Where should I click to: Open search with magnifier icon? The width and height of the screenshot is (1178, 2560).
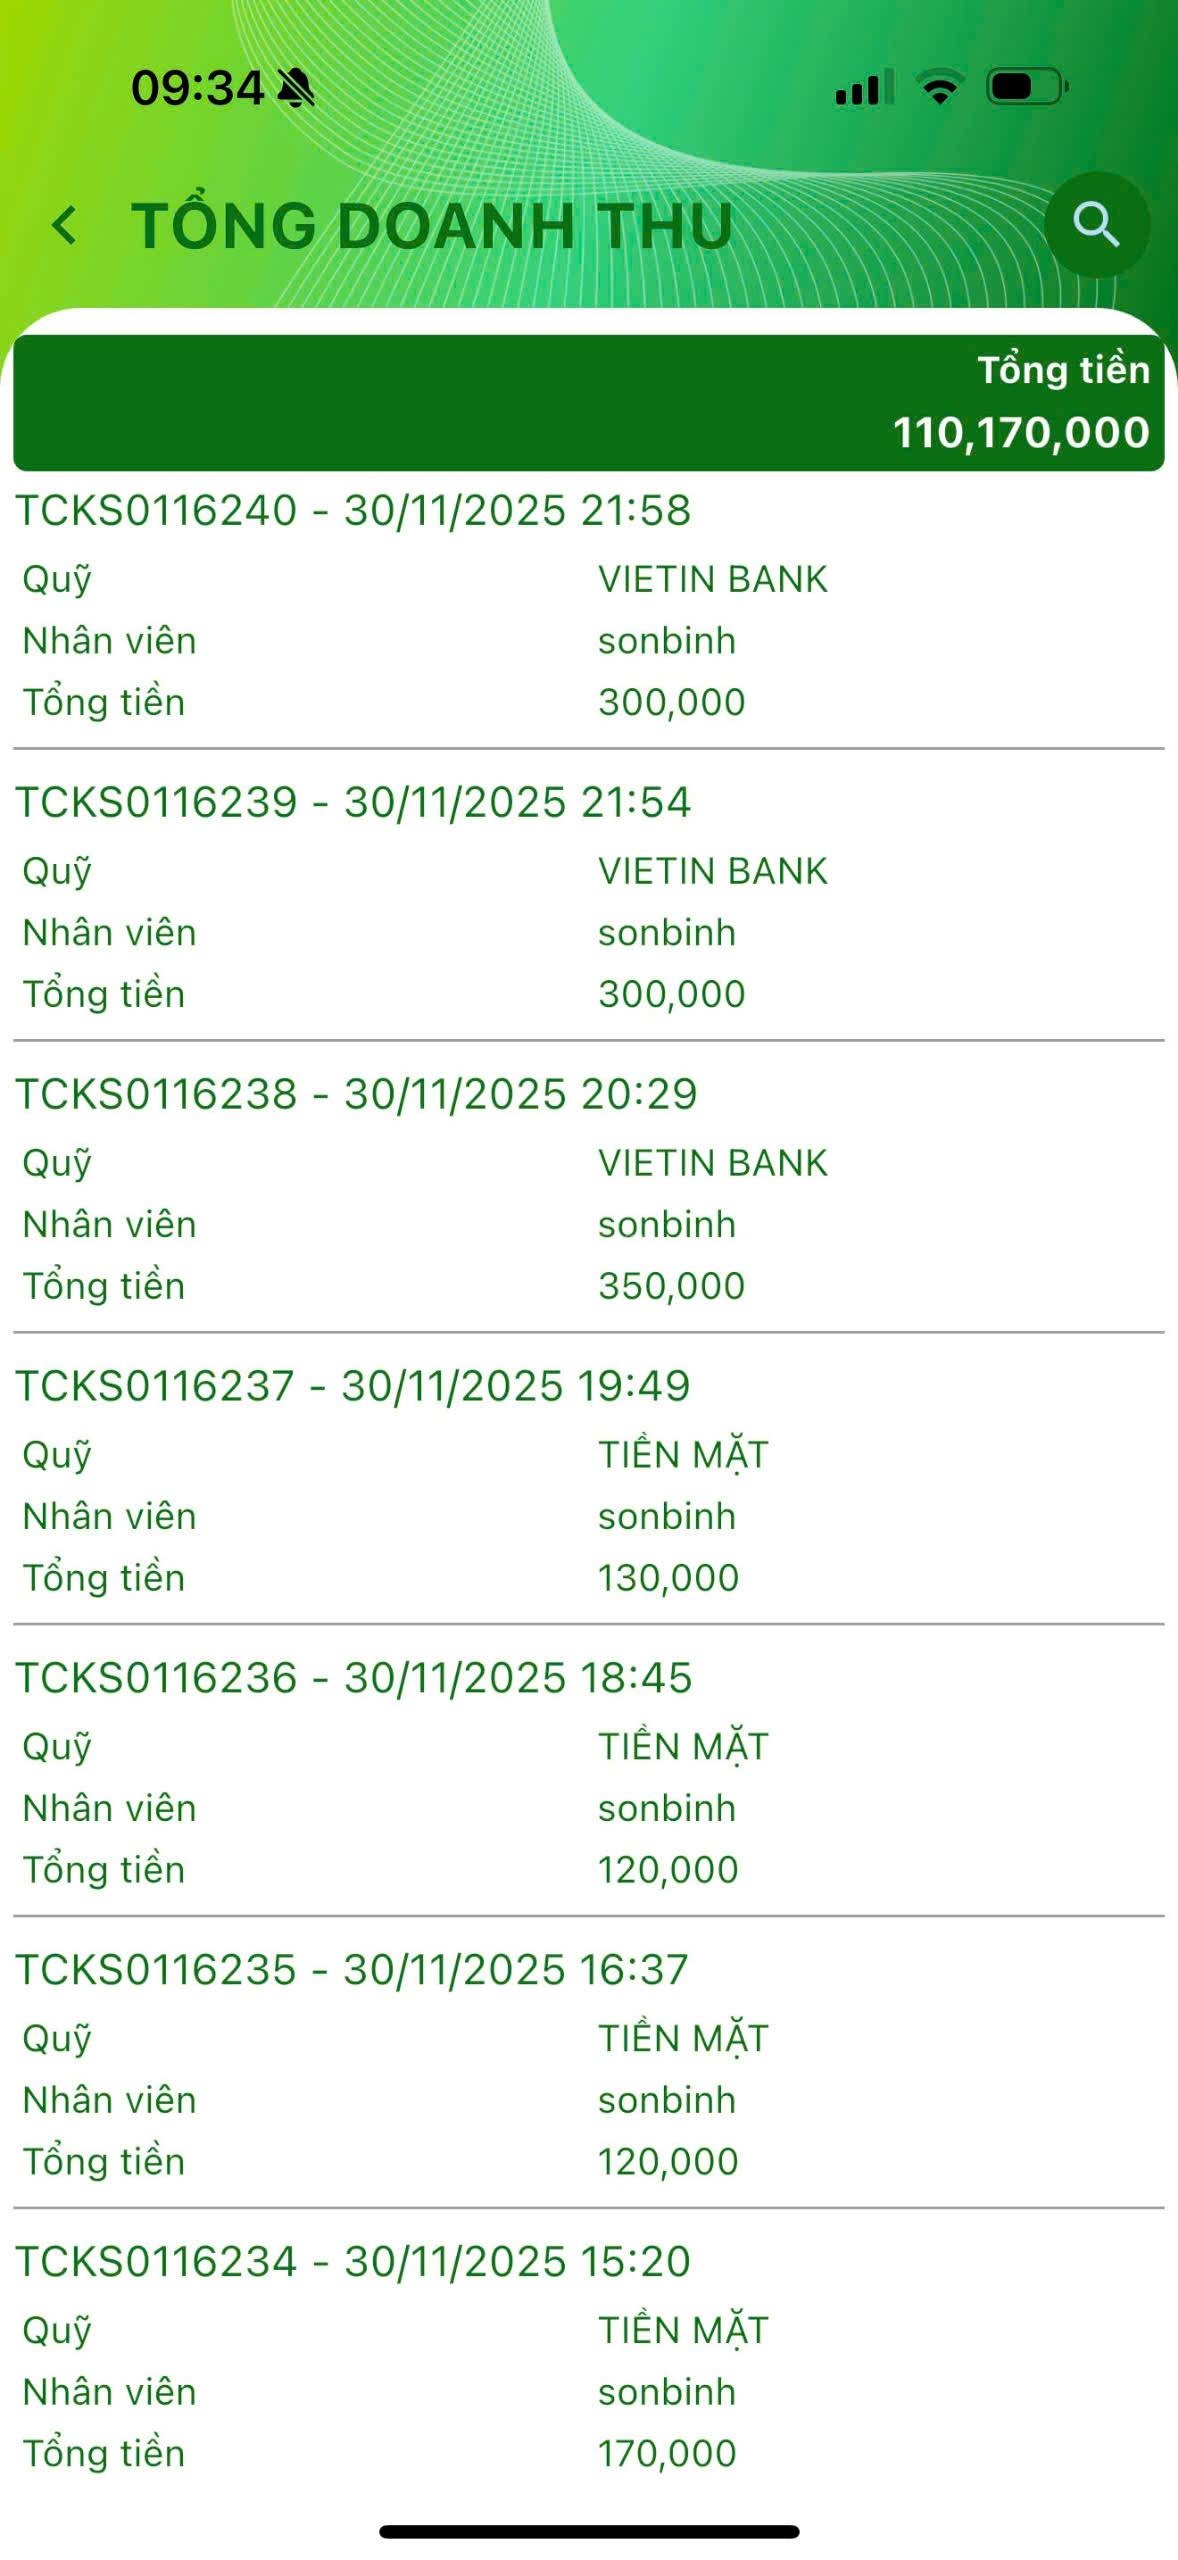pos(1096,225)
